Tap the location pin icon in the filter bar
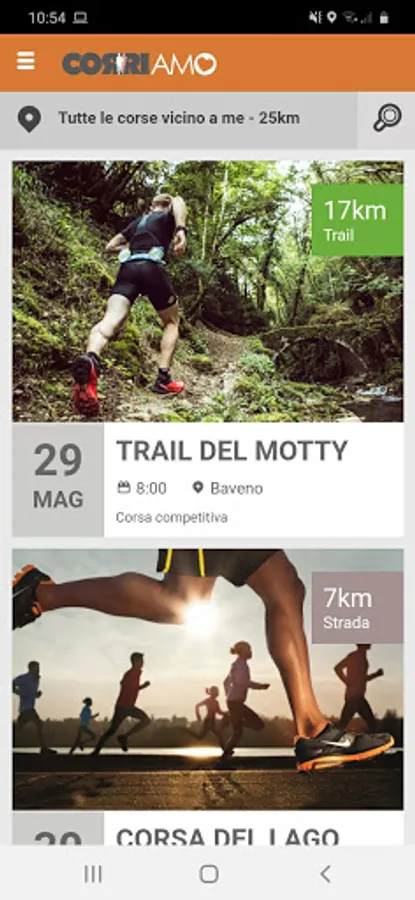 pos(29,119)
